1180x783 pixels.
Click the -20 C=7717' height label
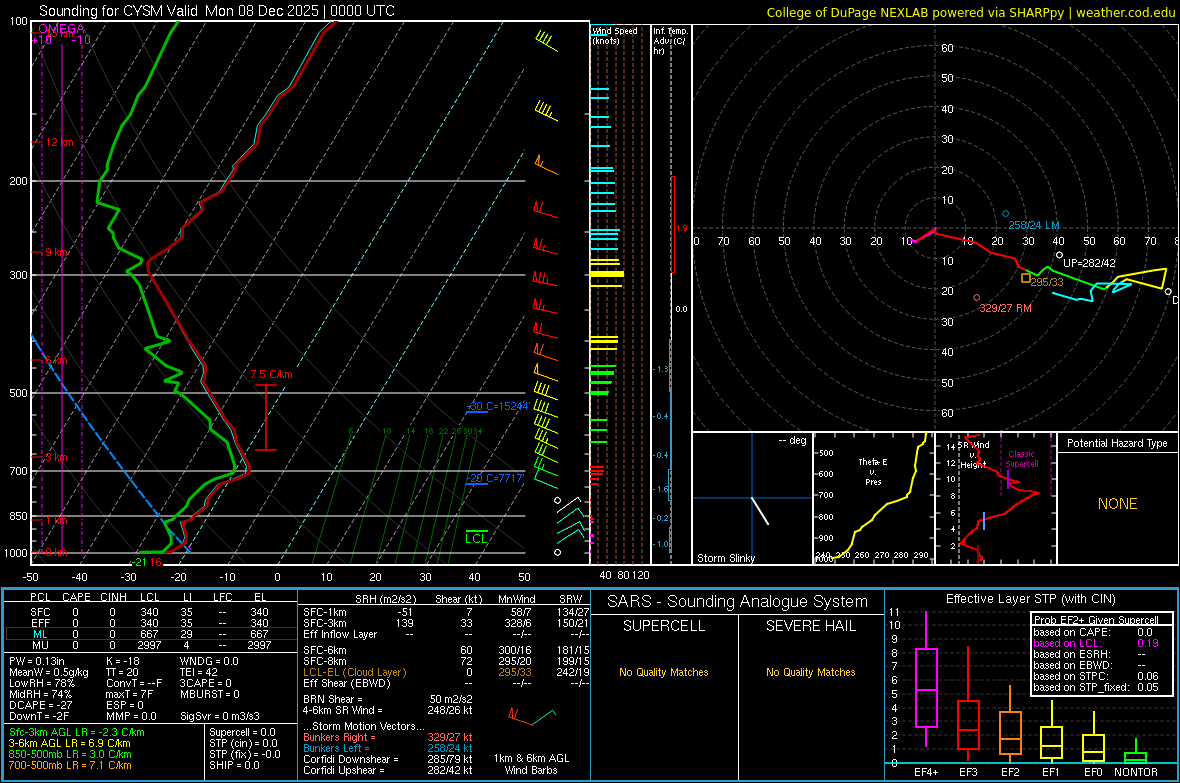click(494, 478)
